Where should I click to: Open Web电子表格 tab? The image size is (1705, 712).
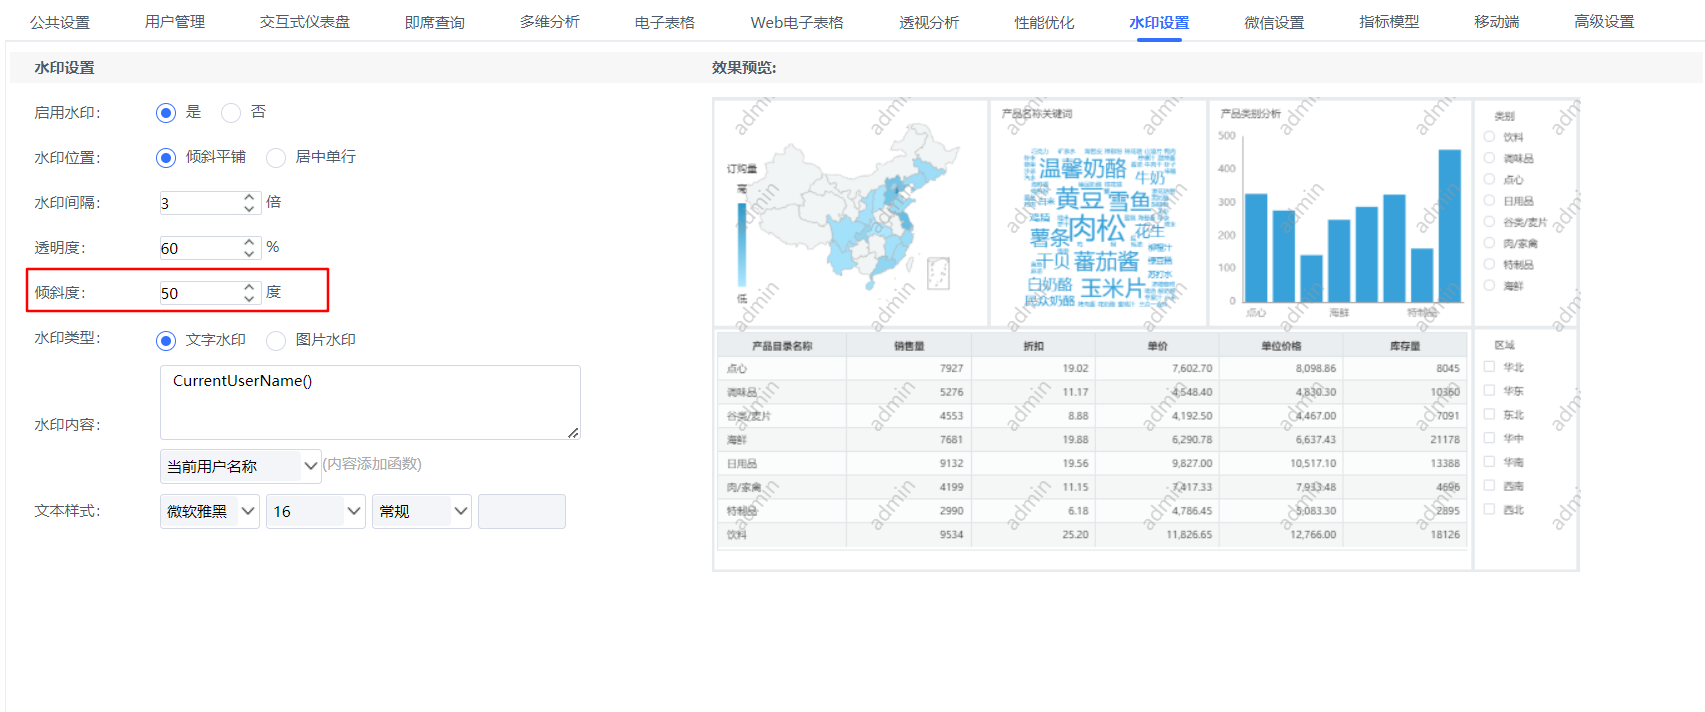pos(797,22)
